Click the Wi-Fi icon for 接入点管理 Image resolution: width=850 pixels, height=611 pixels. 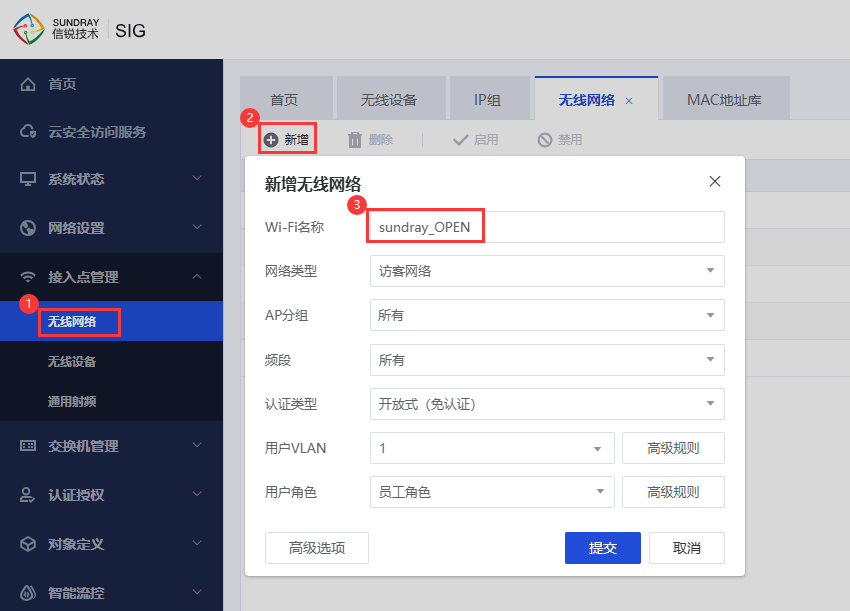click(28, 277)
